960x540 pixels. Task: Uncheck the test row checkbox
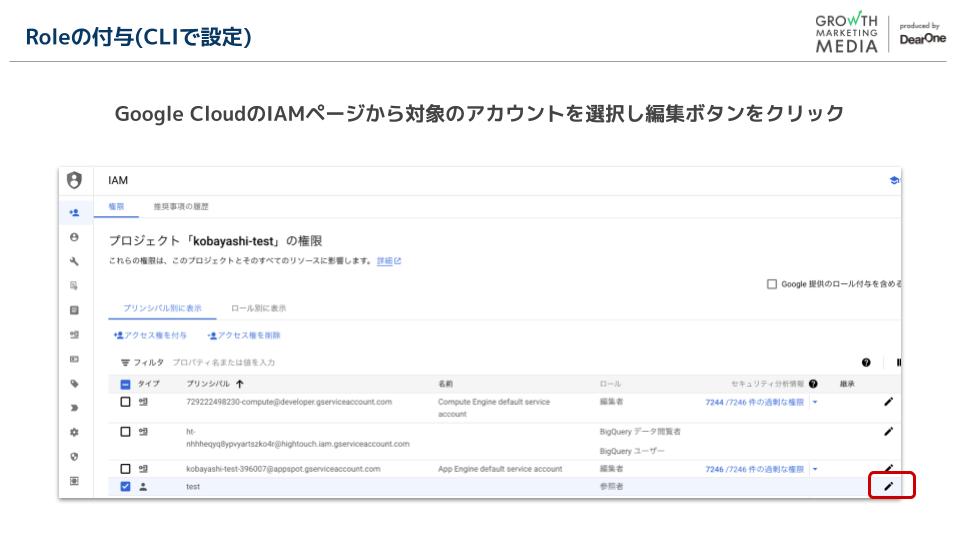126,487
